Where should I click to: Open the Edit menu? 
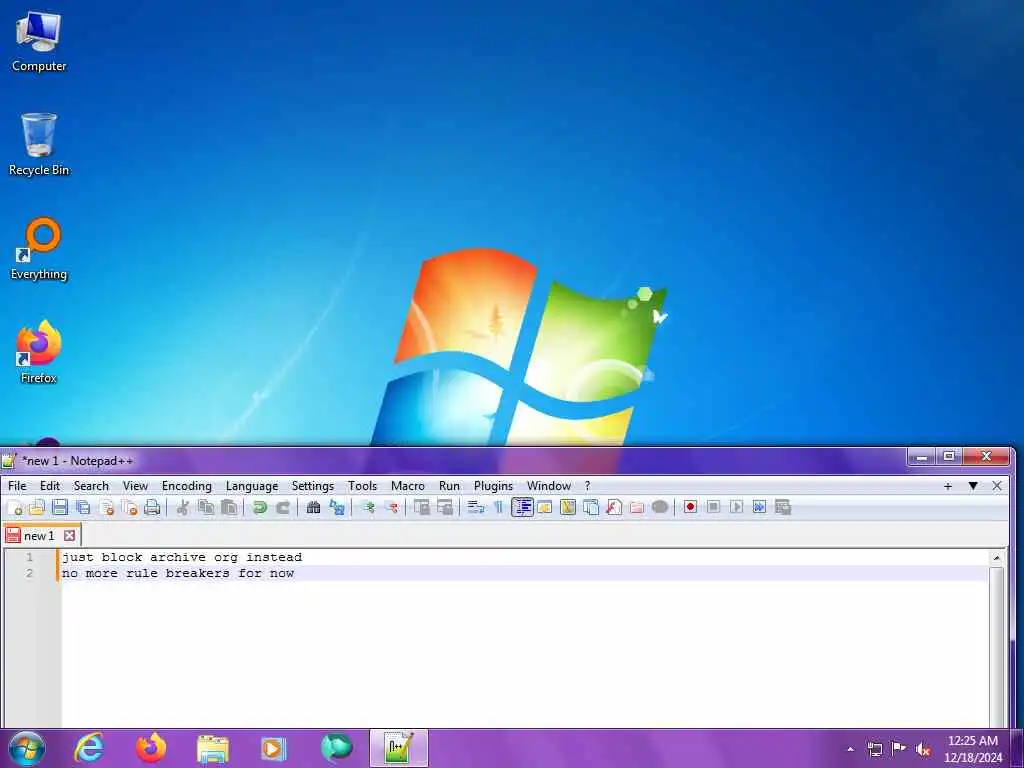[50, 486]
